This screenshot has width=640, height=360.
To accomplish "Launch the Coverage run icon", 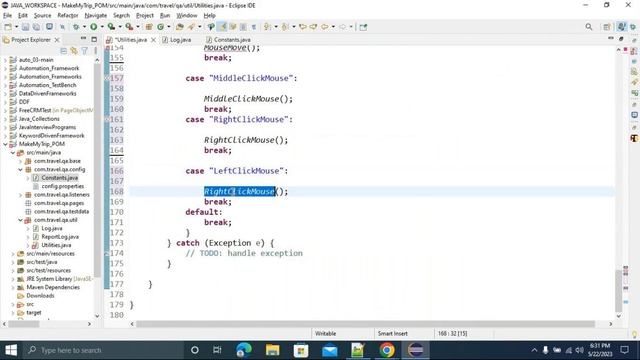I will 111,27.
